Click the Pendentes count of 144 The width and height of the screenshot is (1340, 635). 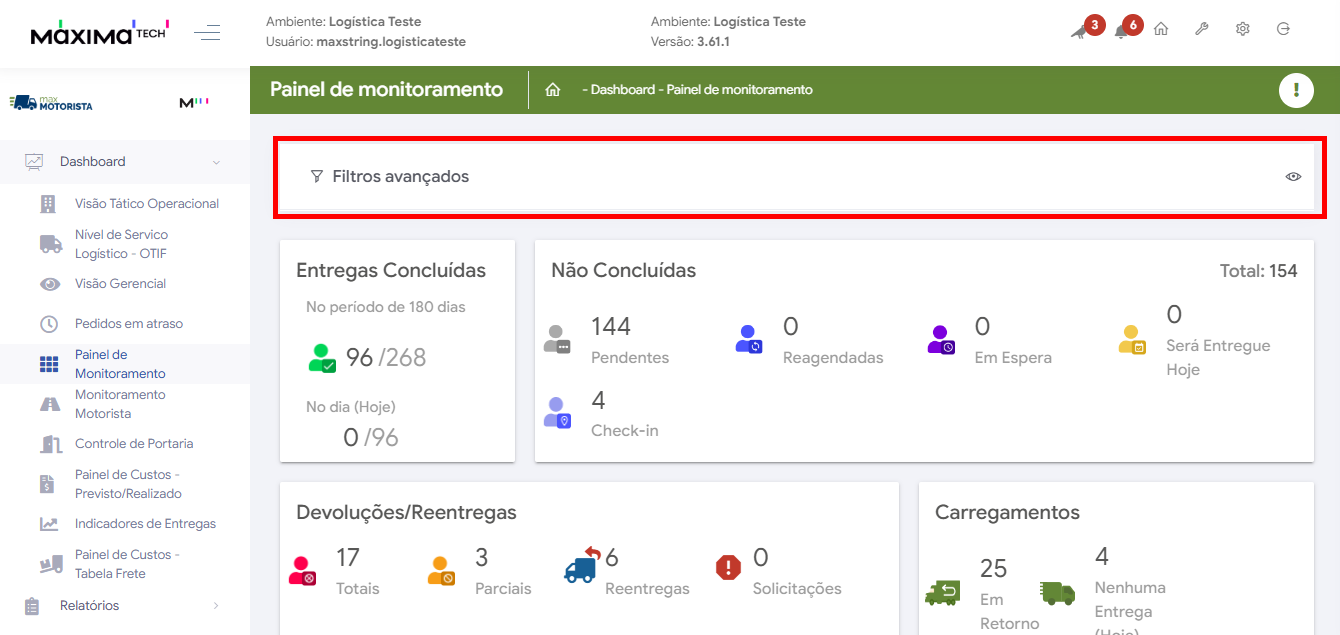[x=611, y=327]
